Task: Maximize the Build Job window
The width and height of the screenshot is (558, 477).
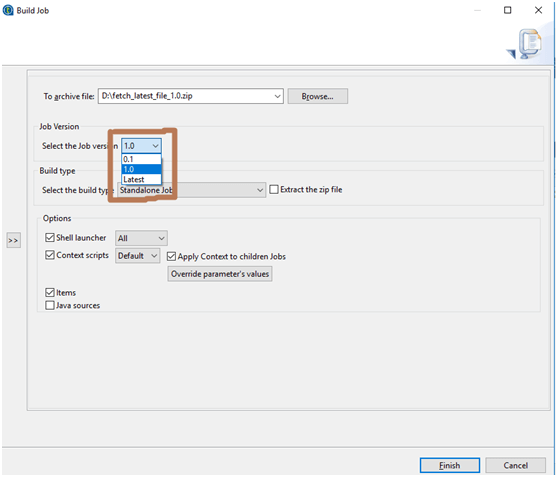Action: pos(507,10)
